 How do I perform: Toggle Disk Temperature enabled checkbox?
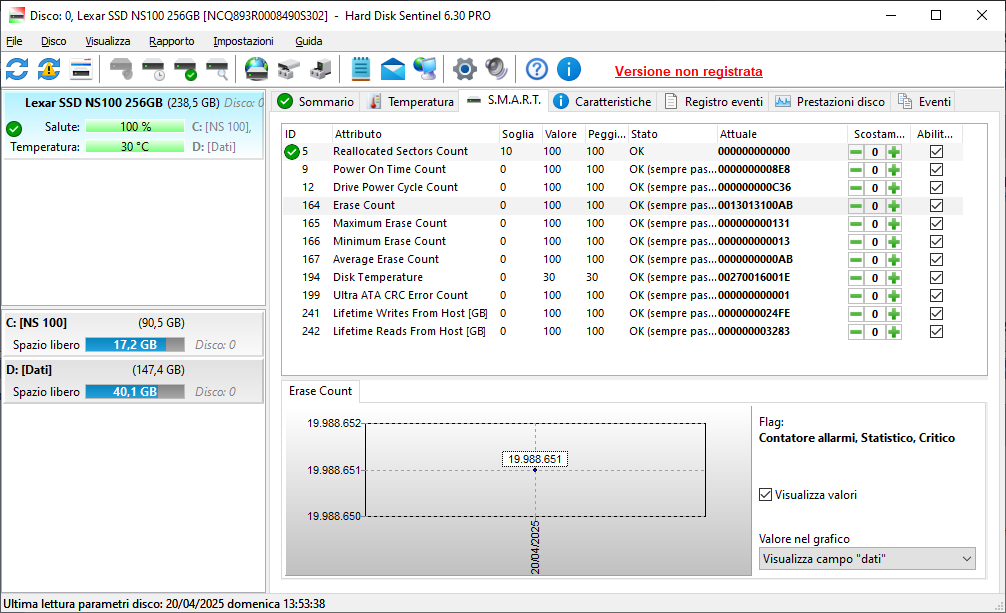937,278
